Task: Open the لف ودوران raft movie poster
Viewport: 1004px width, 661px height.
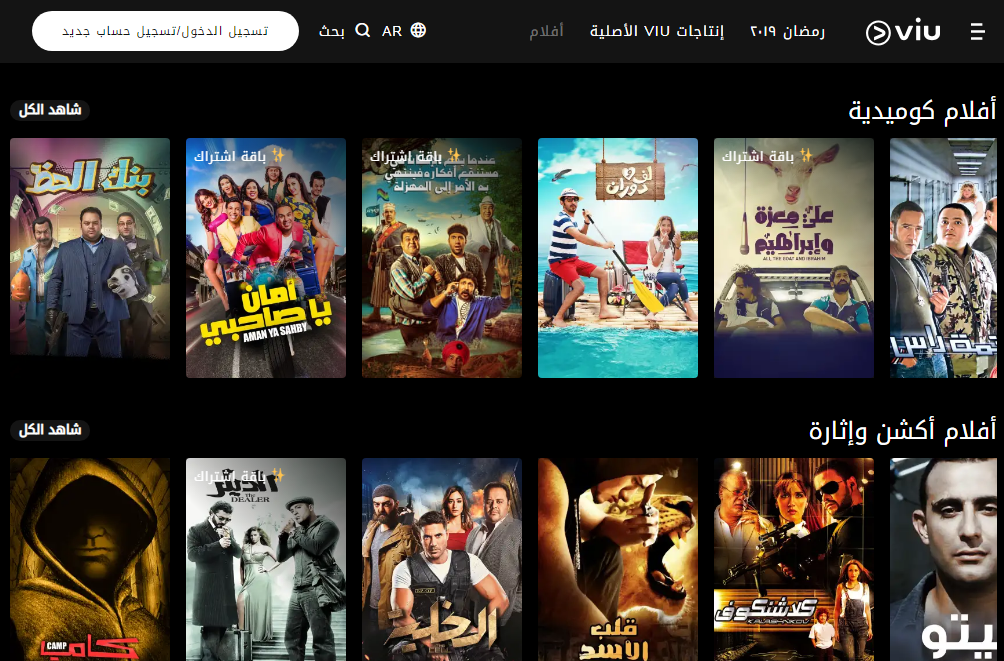Action: 618,257
